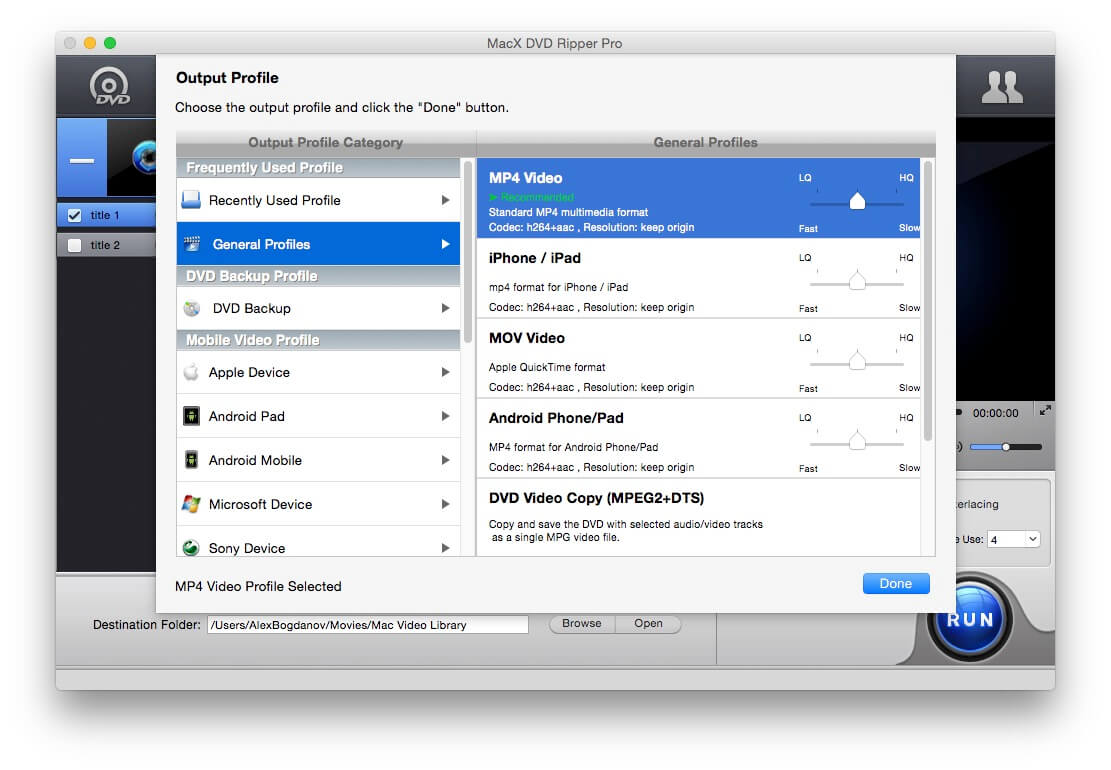Select the iPhone / iPad profile

(x=699, y=278)
